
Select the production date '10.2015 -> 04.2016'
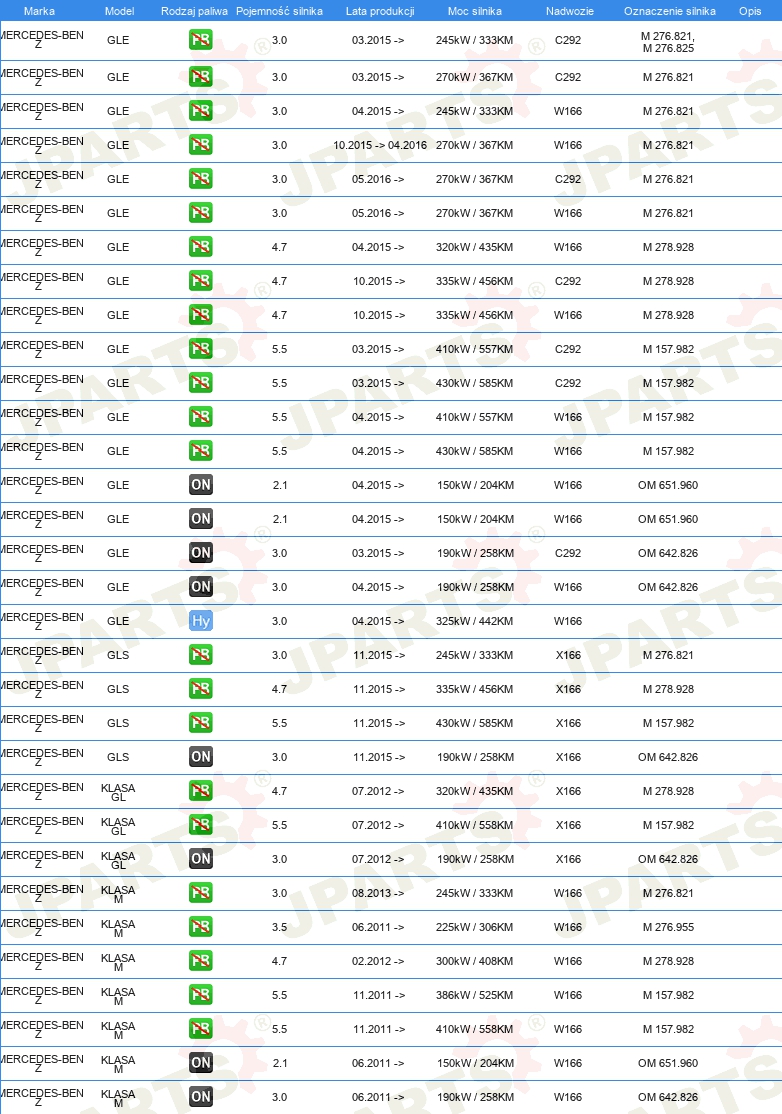point(380,145)
